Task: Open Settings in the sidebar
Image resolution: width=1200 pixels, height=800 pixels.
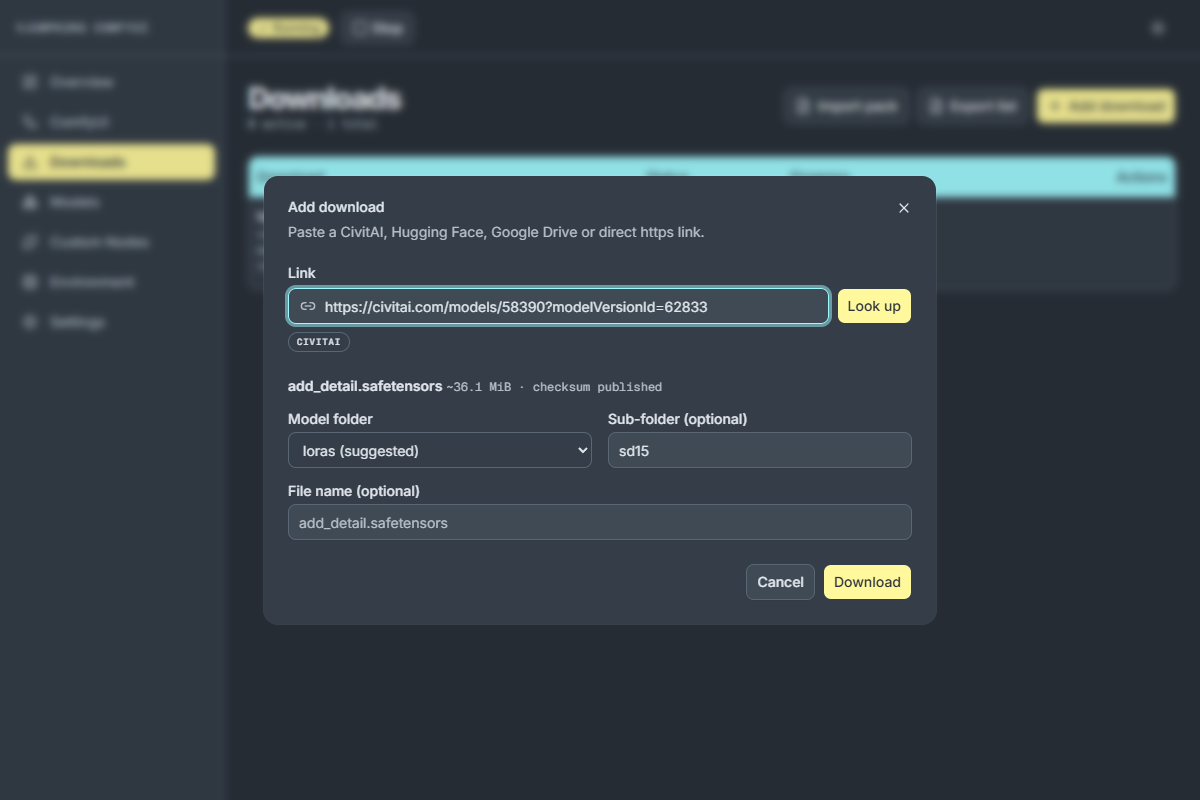Action: click(112, 322)
